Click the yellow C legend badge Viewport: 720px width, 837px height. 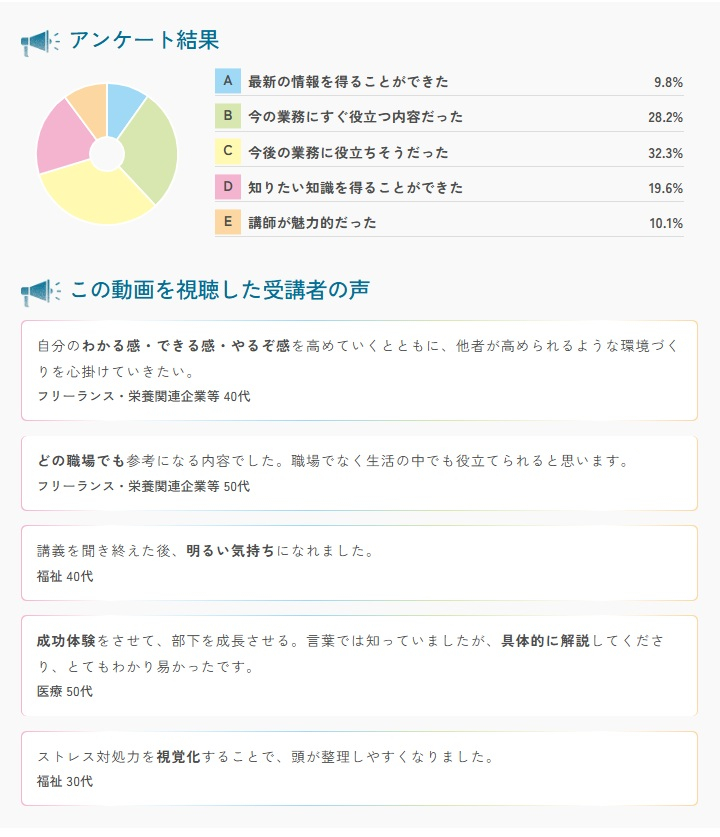228,151
